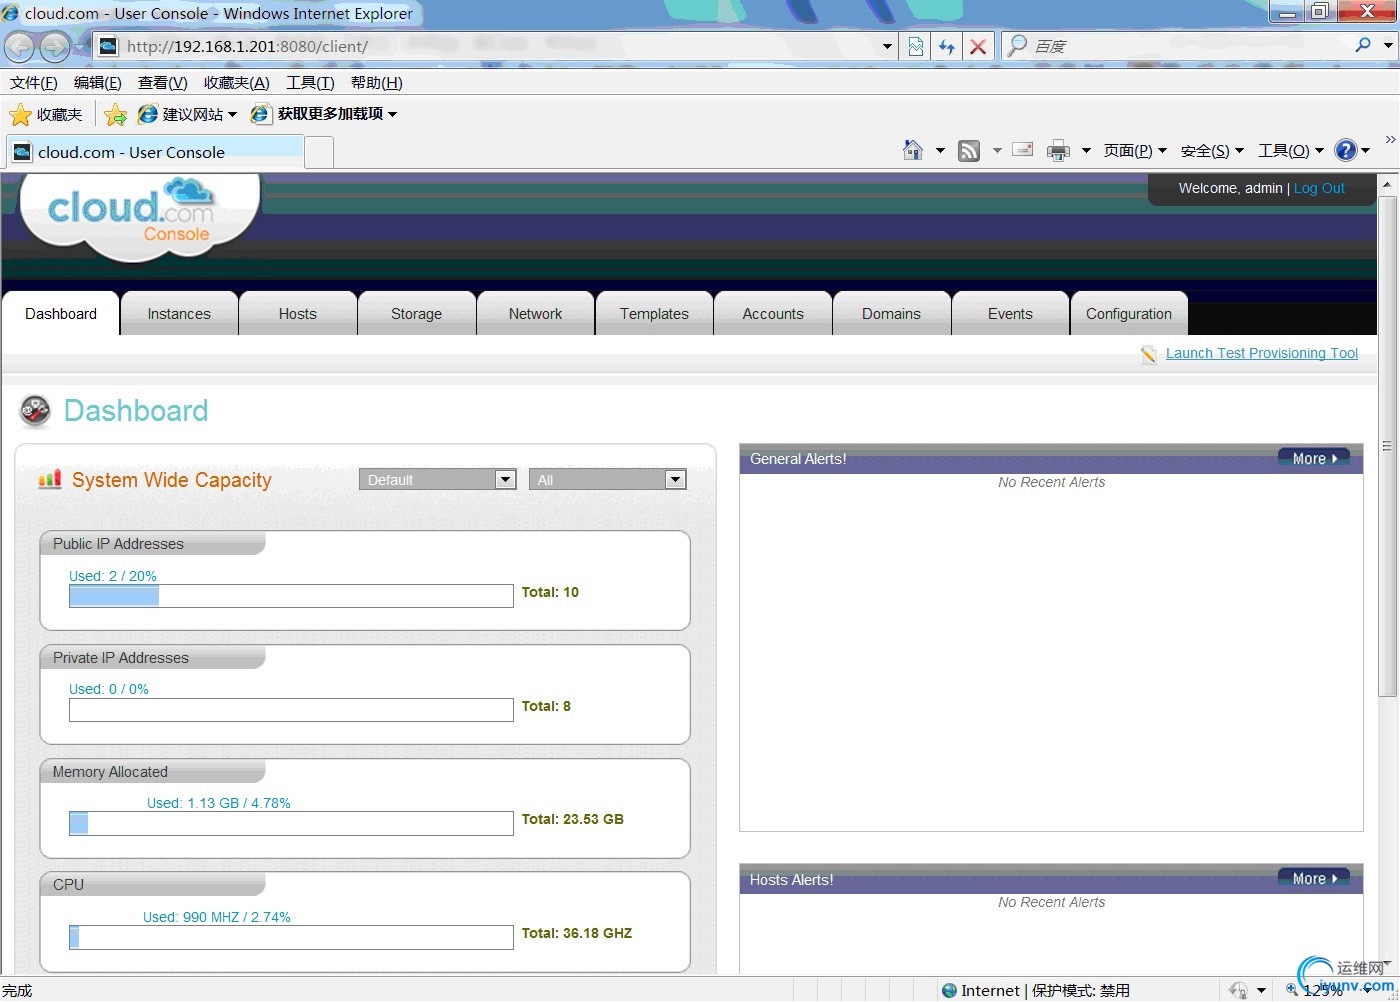Select the Dashboard tab

61,314
